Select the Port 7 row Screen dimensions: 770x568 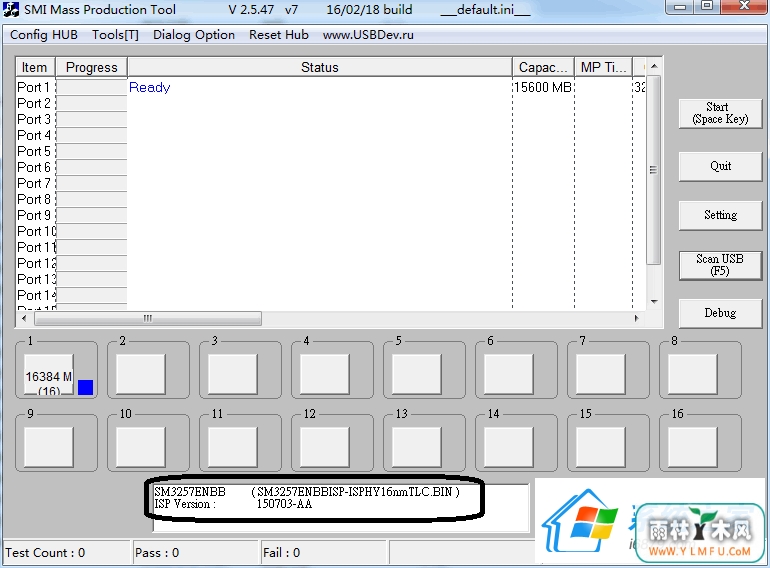(331, 184)
